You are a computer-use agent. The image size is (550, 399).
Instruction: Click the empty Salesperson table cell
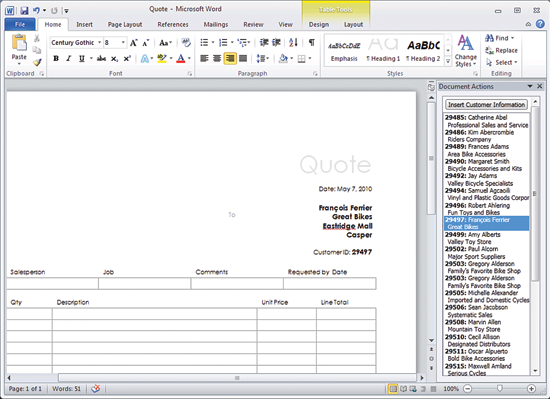53,284
